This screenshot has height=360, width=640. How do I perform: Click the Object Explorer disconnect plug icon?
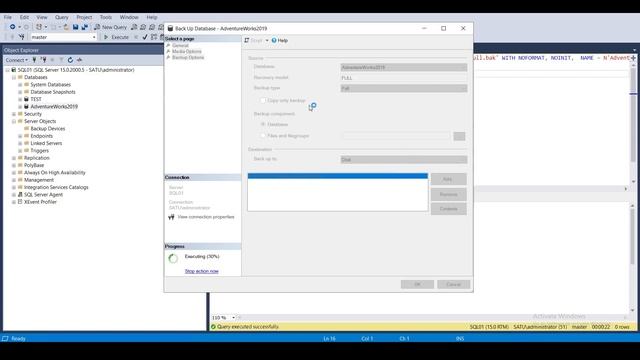[43, 60]
